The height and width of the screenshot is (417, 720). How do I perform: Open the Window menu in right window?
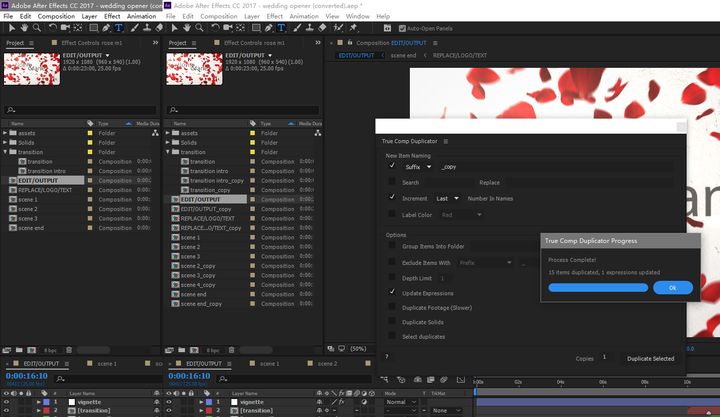(x=357, y=16)
